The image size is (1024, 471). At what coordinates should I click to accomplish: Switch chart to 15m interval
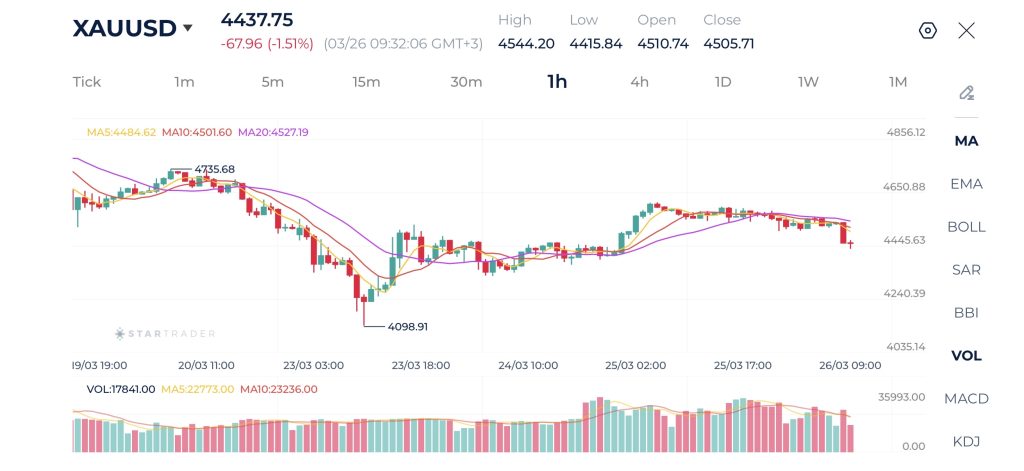(x=366, y=82)
